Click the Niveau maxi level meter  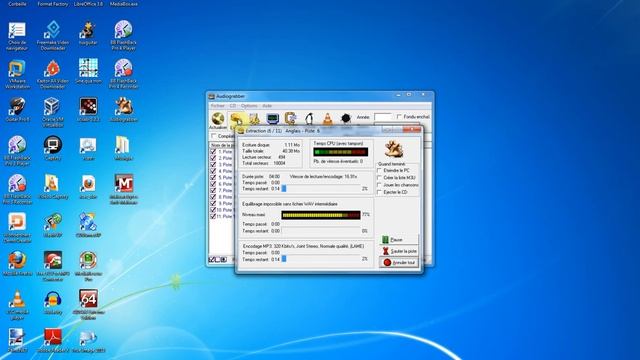tap(321, 215)
